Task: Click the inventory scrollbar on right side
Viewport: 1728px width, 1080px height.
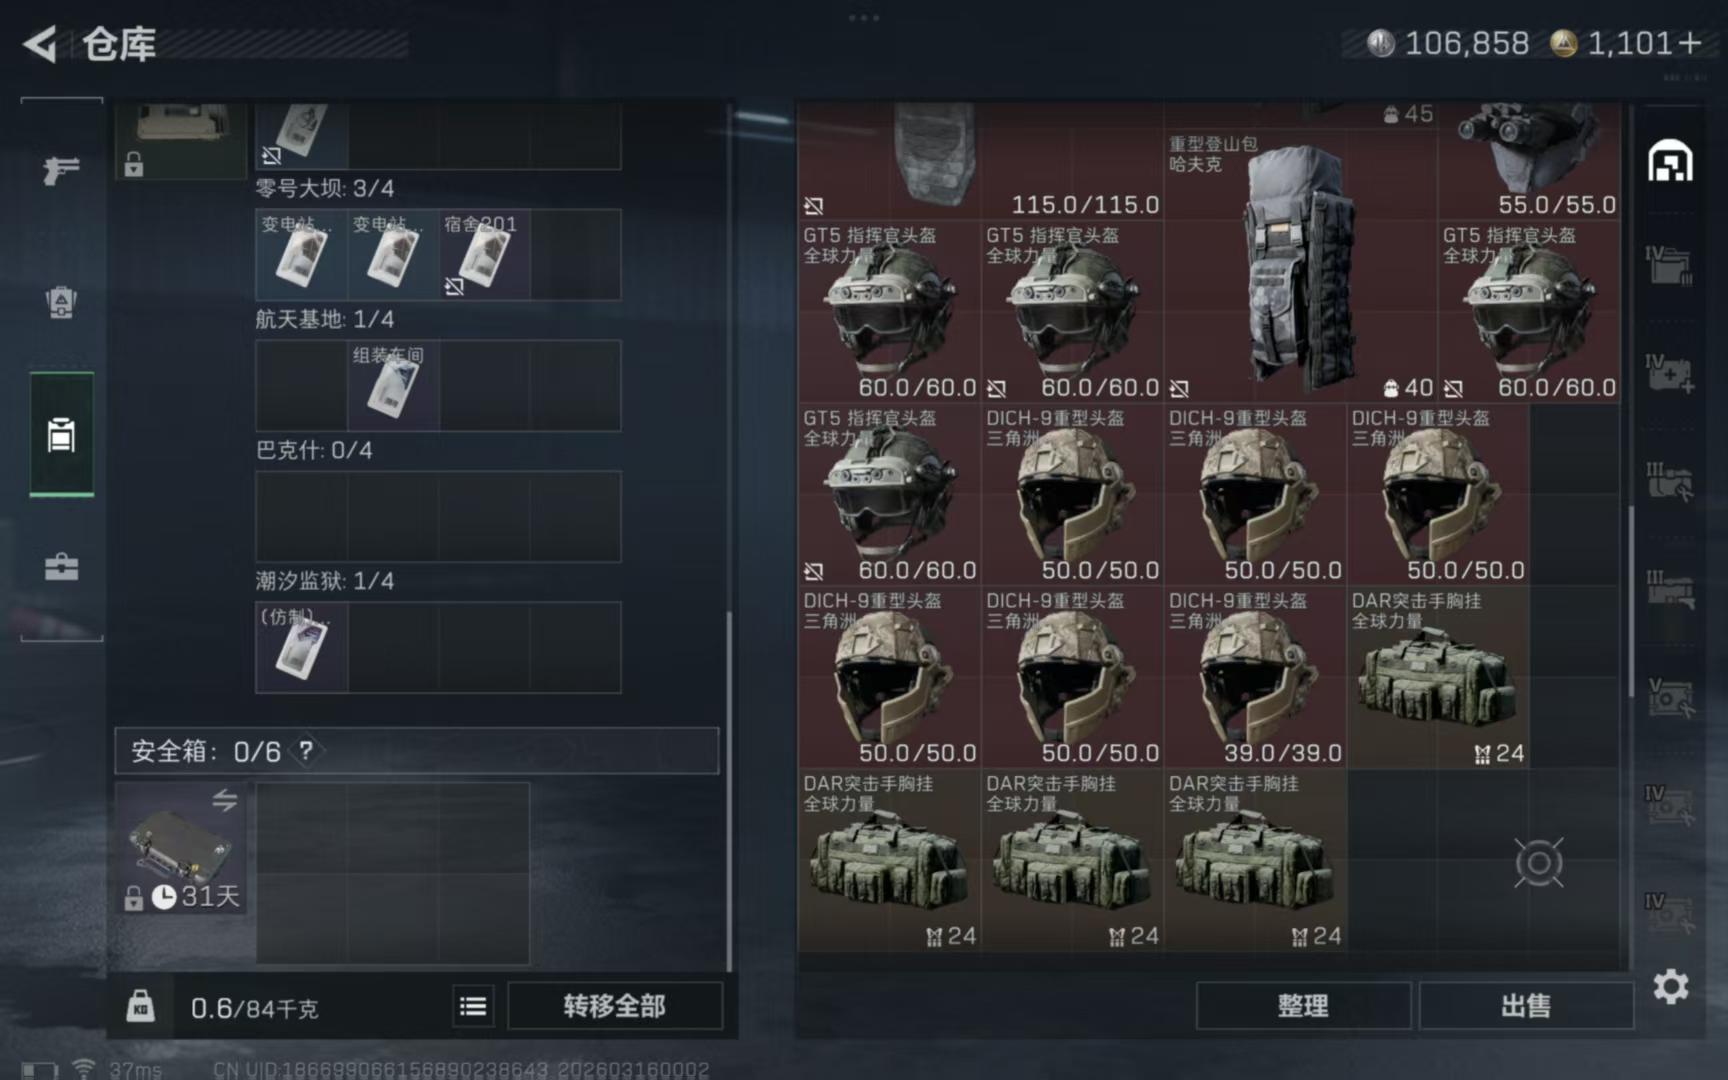Action: point(1631,600)
